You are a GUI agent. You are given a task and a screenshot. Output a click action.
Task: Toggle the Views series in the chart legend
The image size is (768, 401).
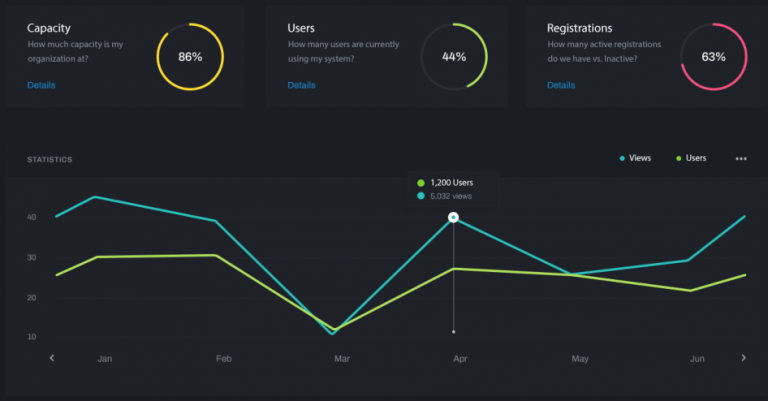click(x=635, y=159)
